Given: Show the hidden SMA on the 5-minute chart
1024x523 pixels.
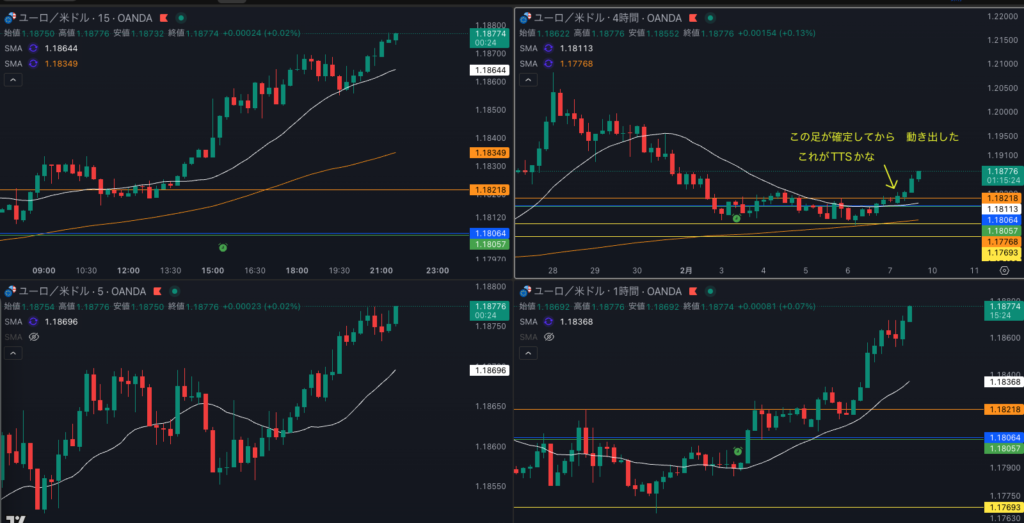Looking at the screenshot, I should [x=34, y=337].
